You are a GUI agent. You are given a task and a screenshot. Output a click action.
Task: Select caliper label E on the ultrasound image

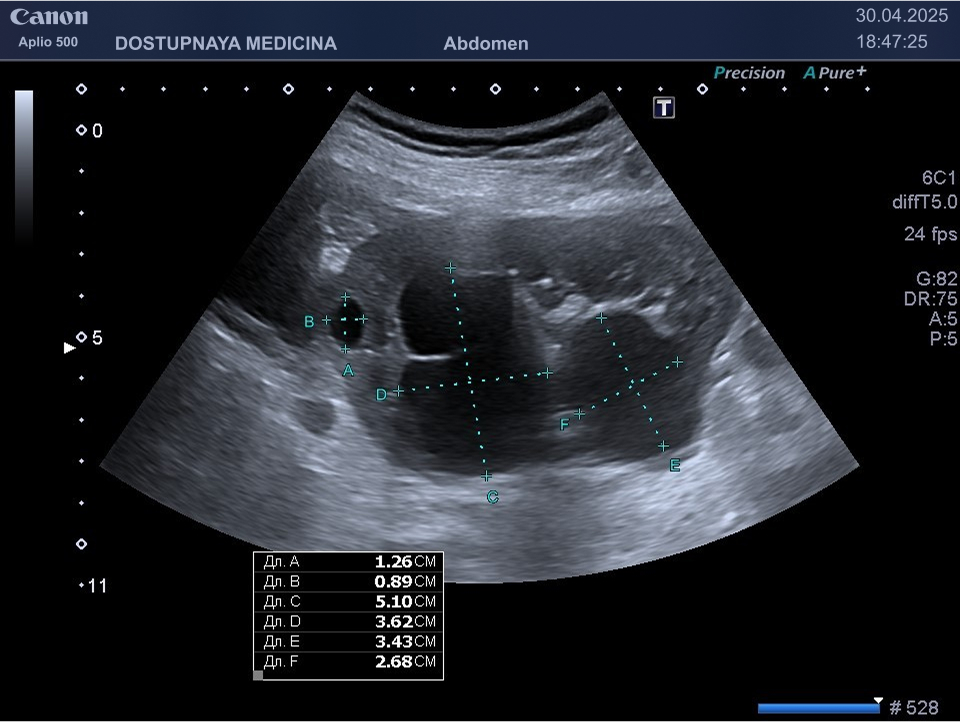[x=675, y=466]
